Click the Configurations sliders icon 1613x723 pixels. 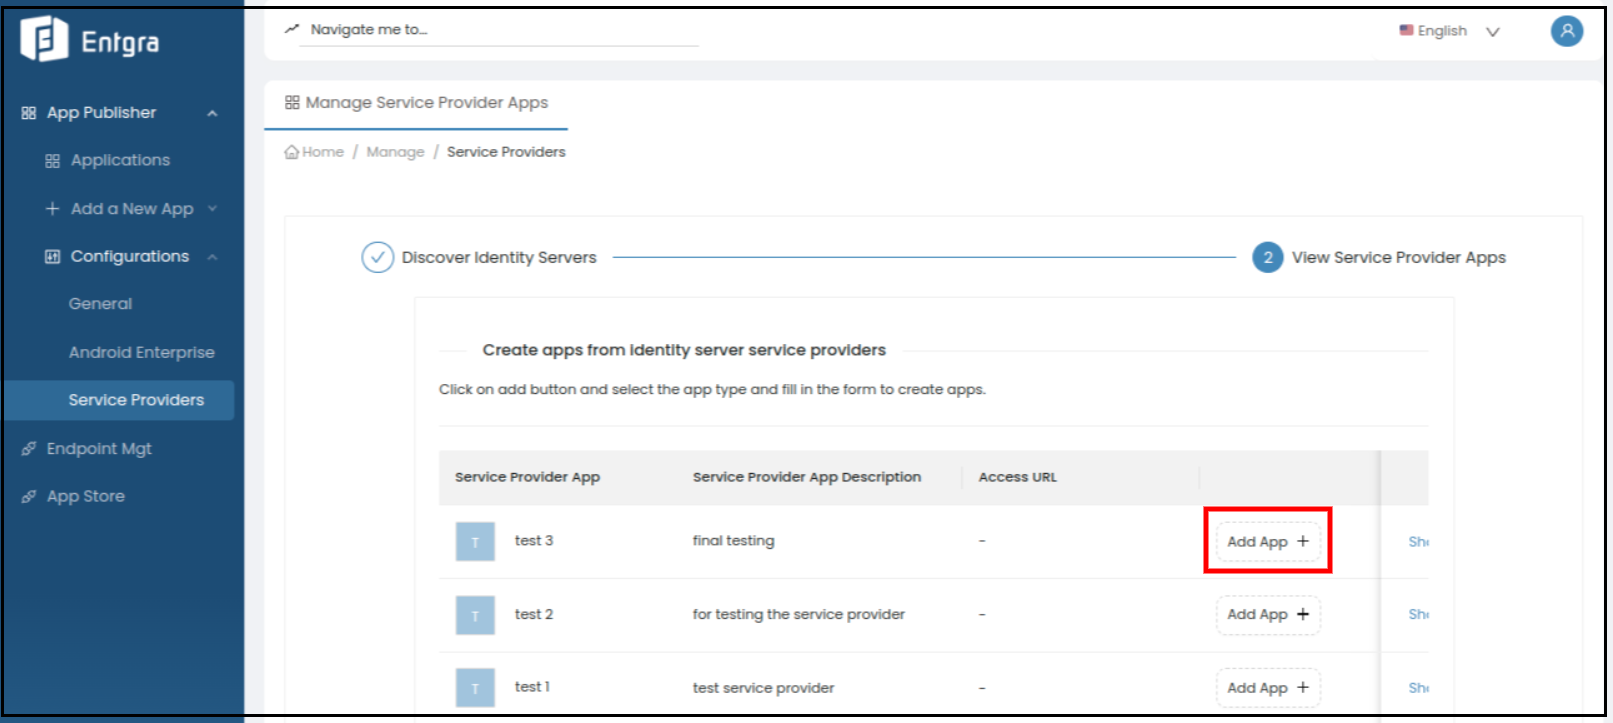point(53,257)
